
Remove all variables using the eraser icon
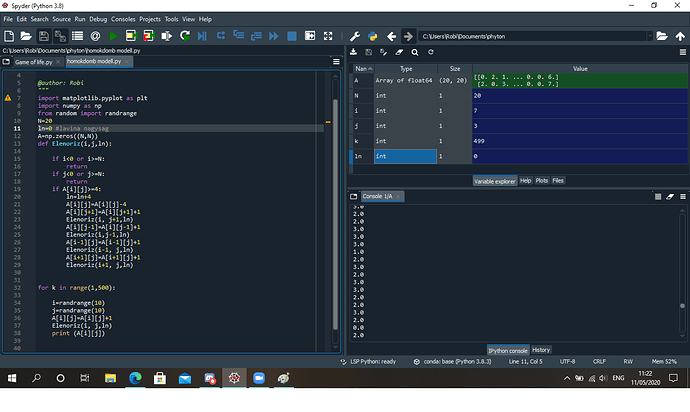398,51
